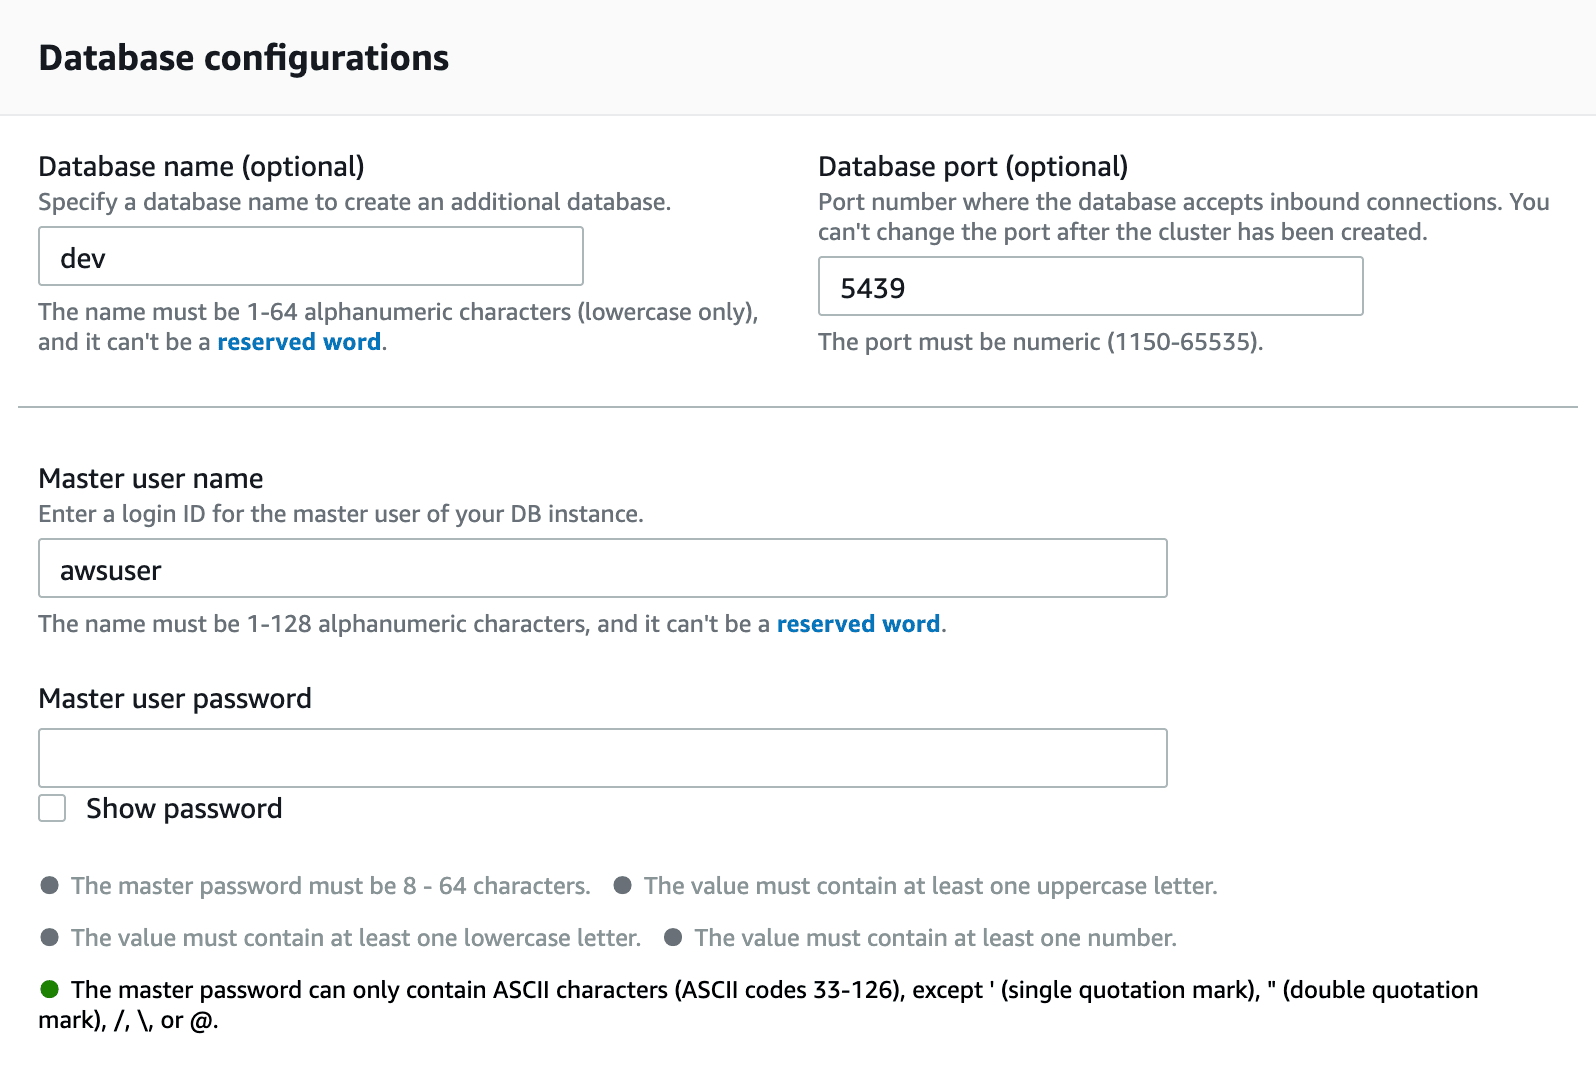This screenshot has width=1596, height=1084.
Task: Click the Database name field containing dev
Action: tap(310, 257)
